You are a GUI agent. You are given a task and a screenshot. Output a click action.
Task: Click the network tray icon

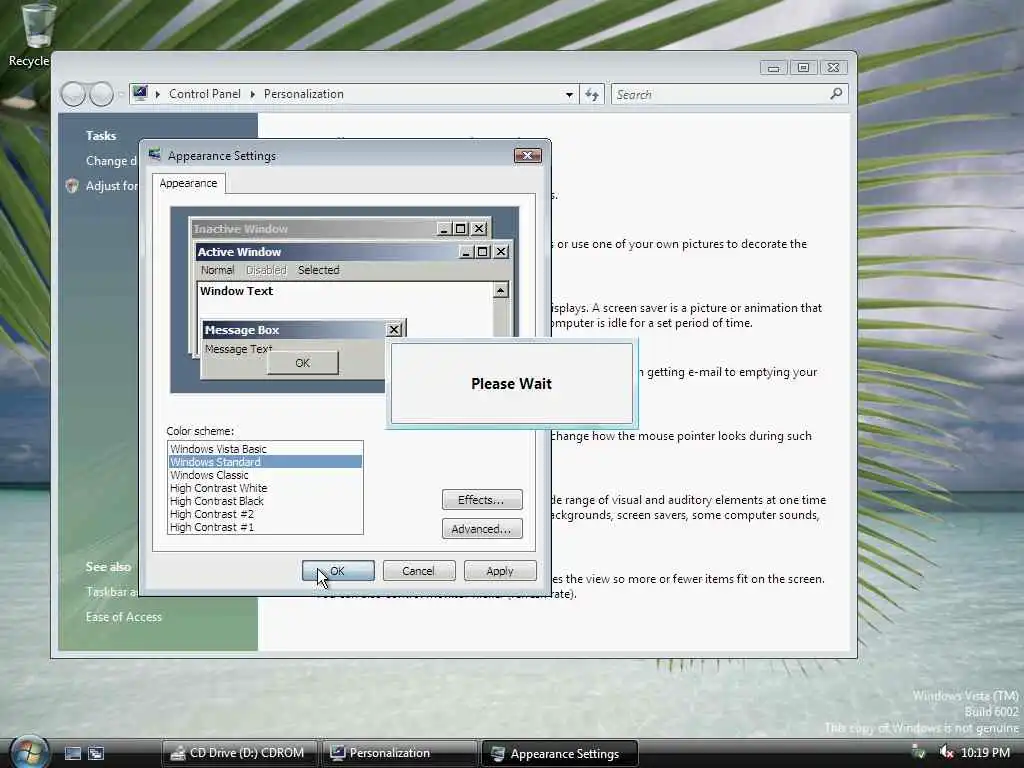tap(920, 753)
